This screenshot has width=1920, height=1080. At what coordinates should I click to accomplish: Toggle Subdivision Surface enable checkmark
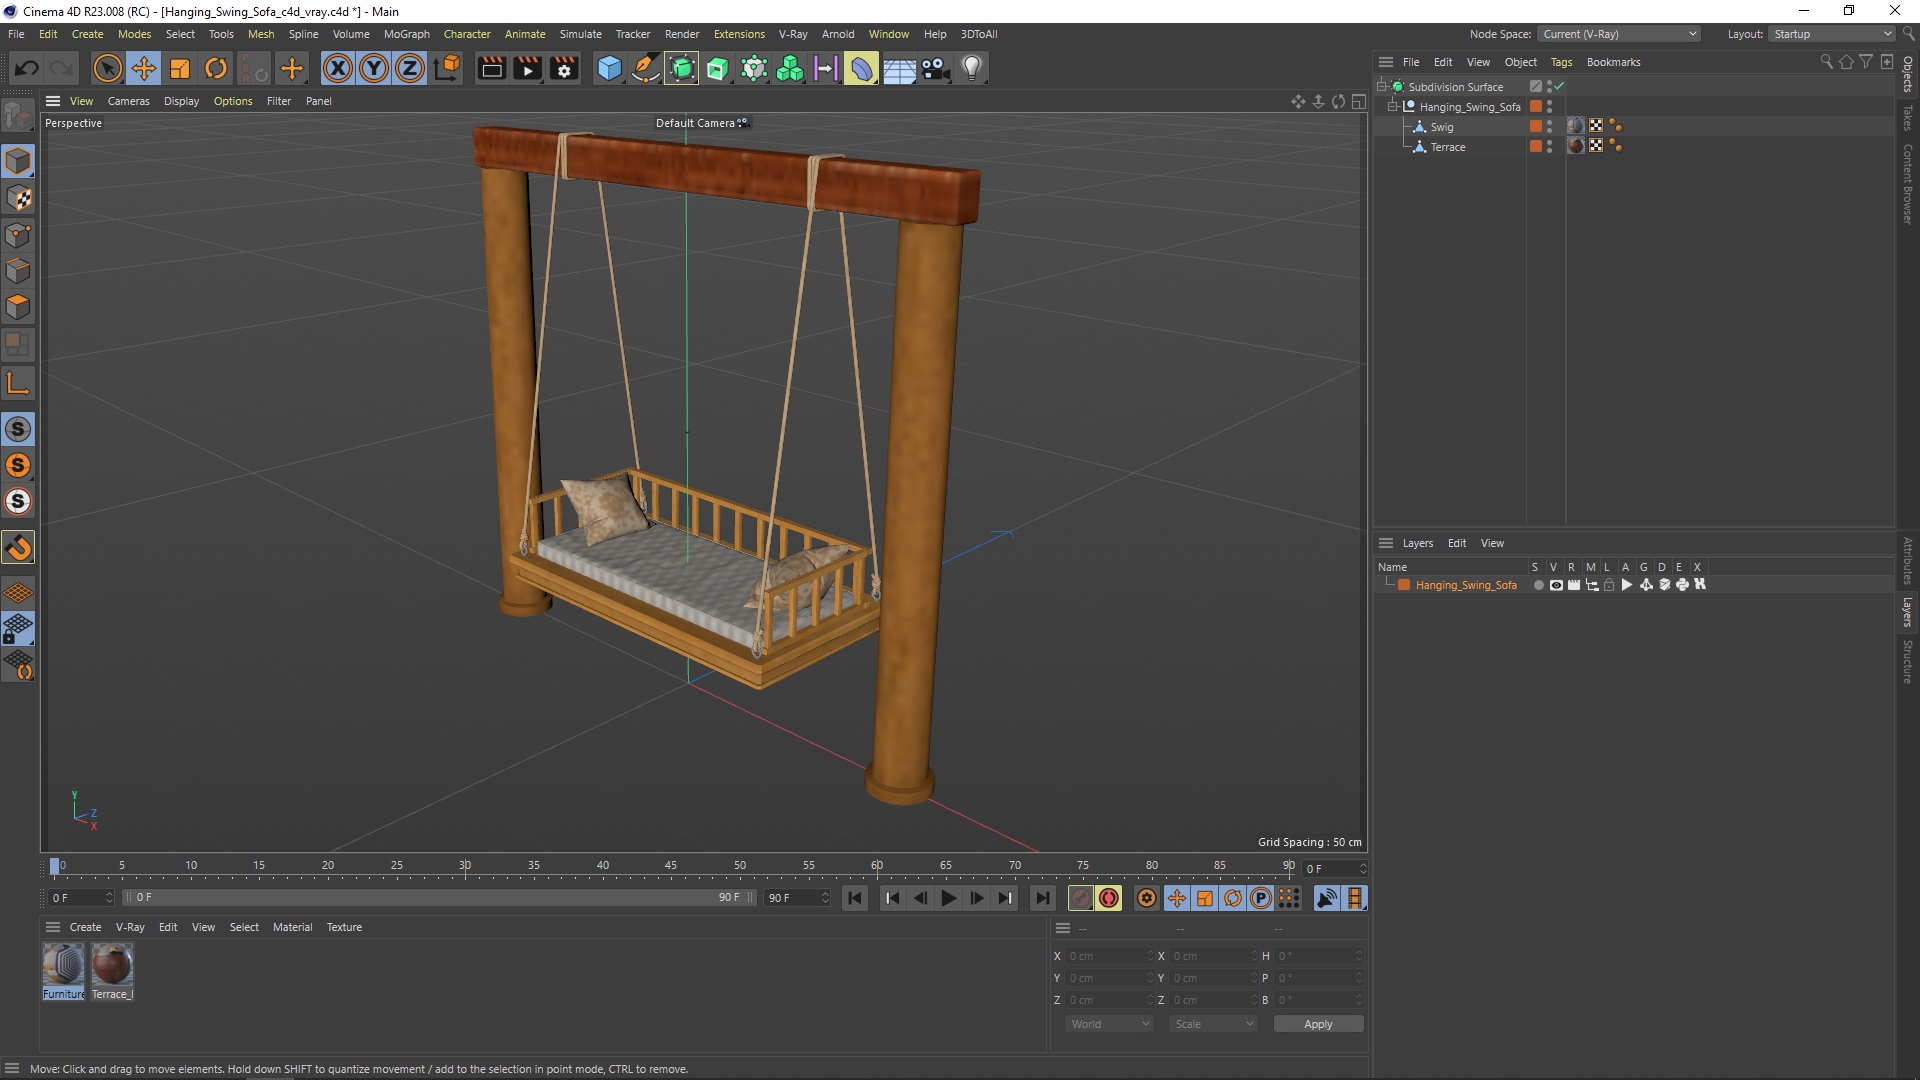(1559, 86)
